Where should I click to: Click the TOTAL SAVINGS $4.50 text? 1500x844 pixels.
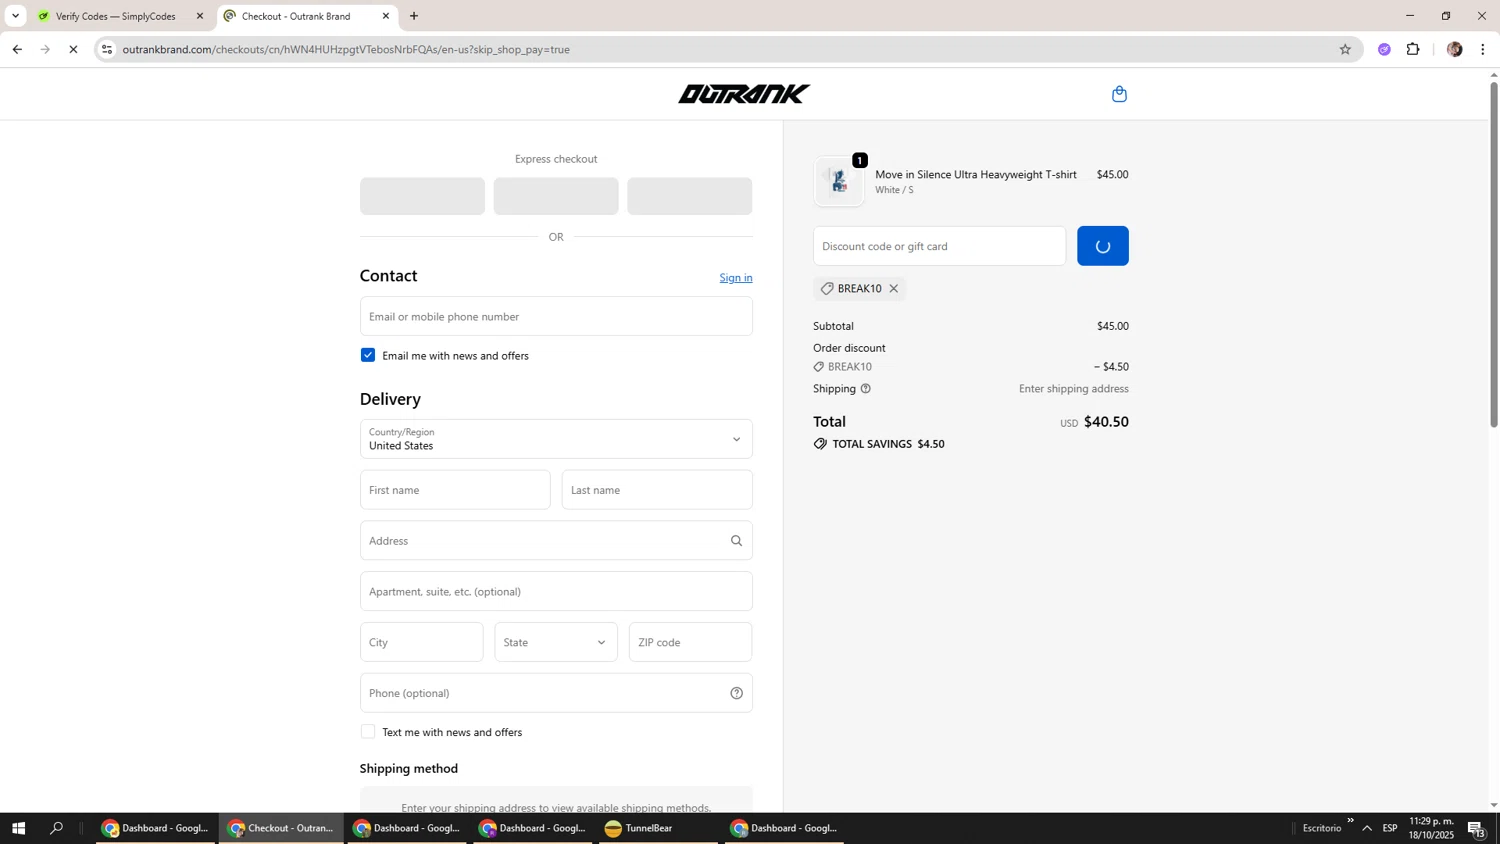888,444
